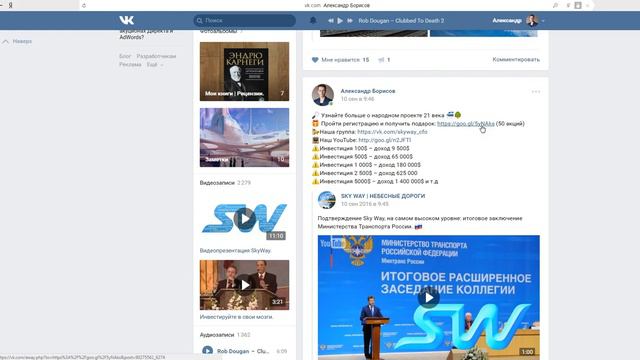Play the SkyWay 11:10 video thumbnail
The image size is (640, 360).
(x=244, y=219)
